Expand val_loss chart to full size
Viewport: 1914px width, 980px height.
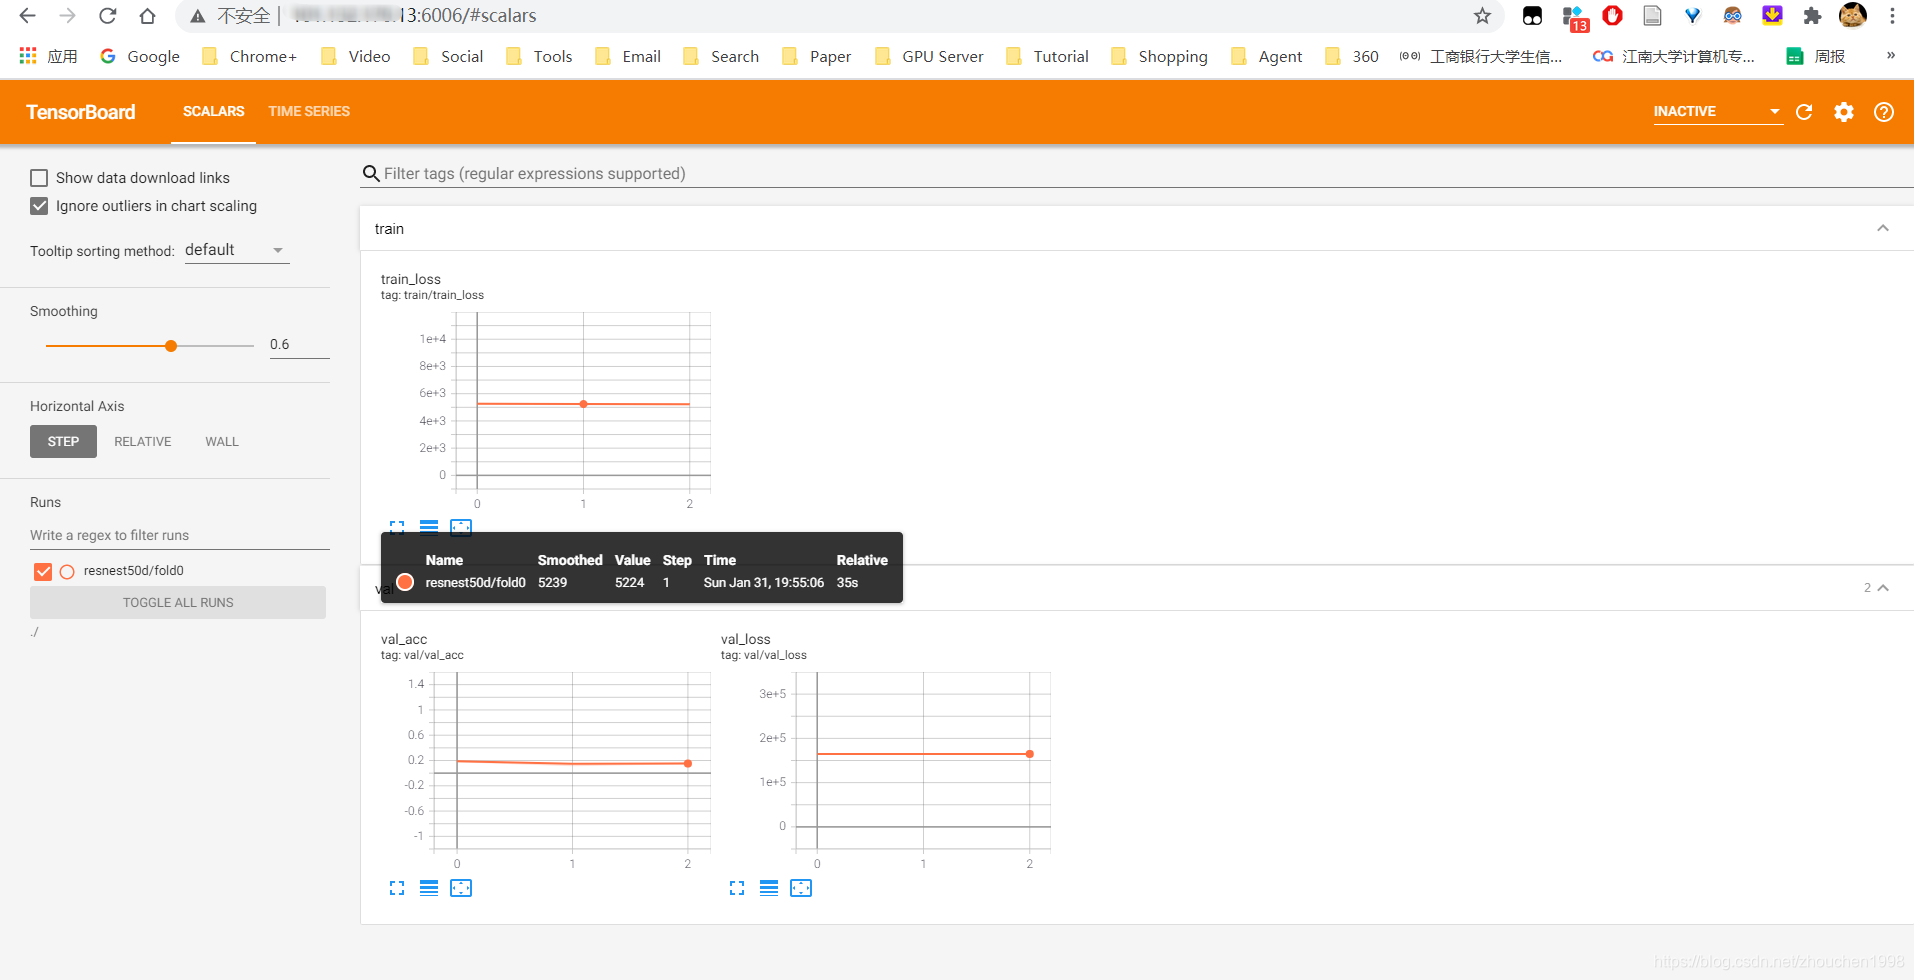coord(737,888)
